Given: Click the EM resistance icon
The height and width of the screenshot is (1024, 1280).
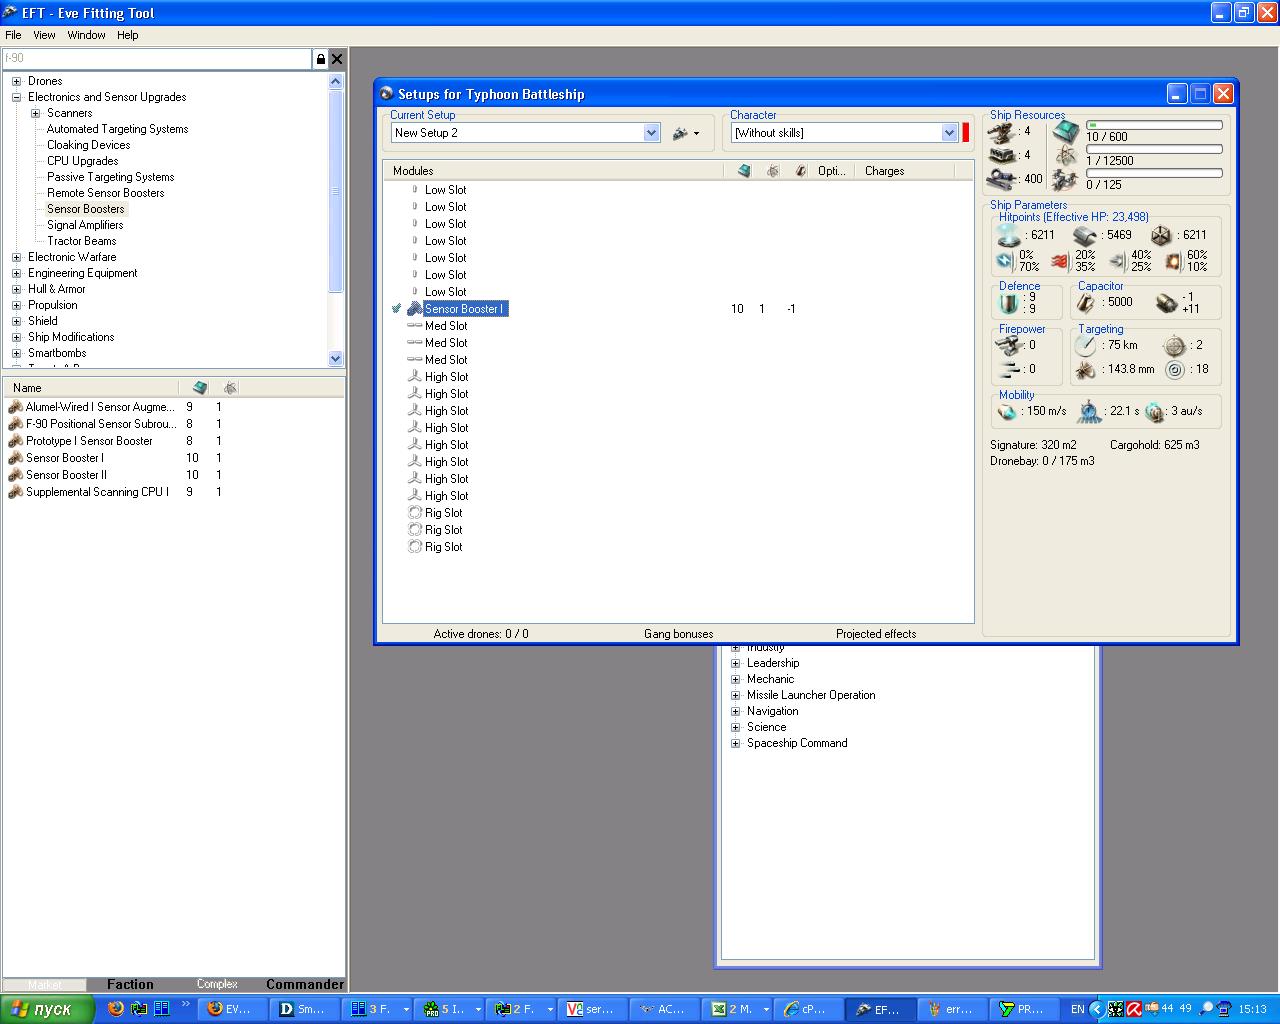Looking at the screenshot, I should coord(1005,261).
